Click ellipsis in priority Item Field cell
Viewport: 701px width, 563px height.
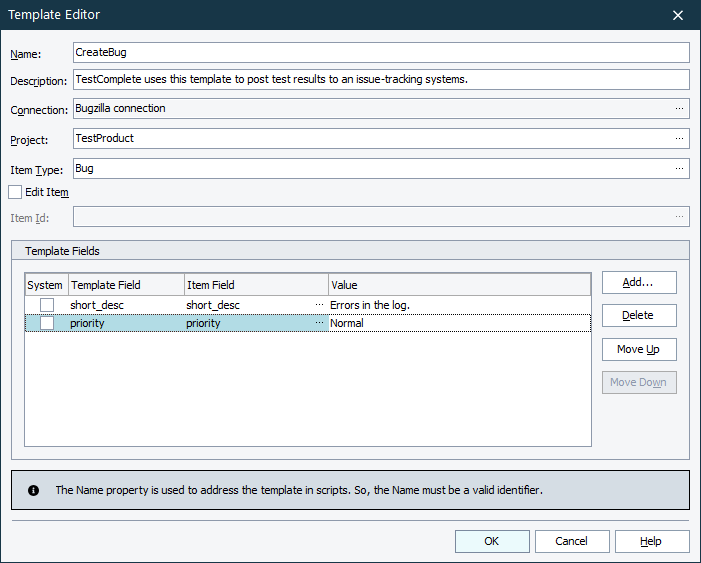coord(320,323)
